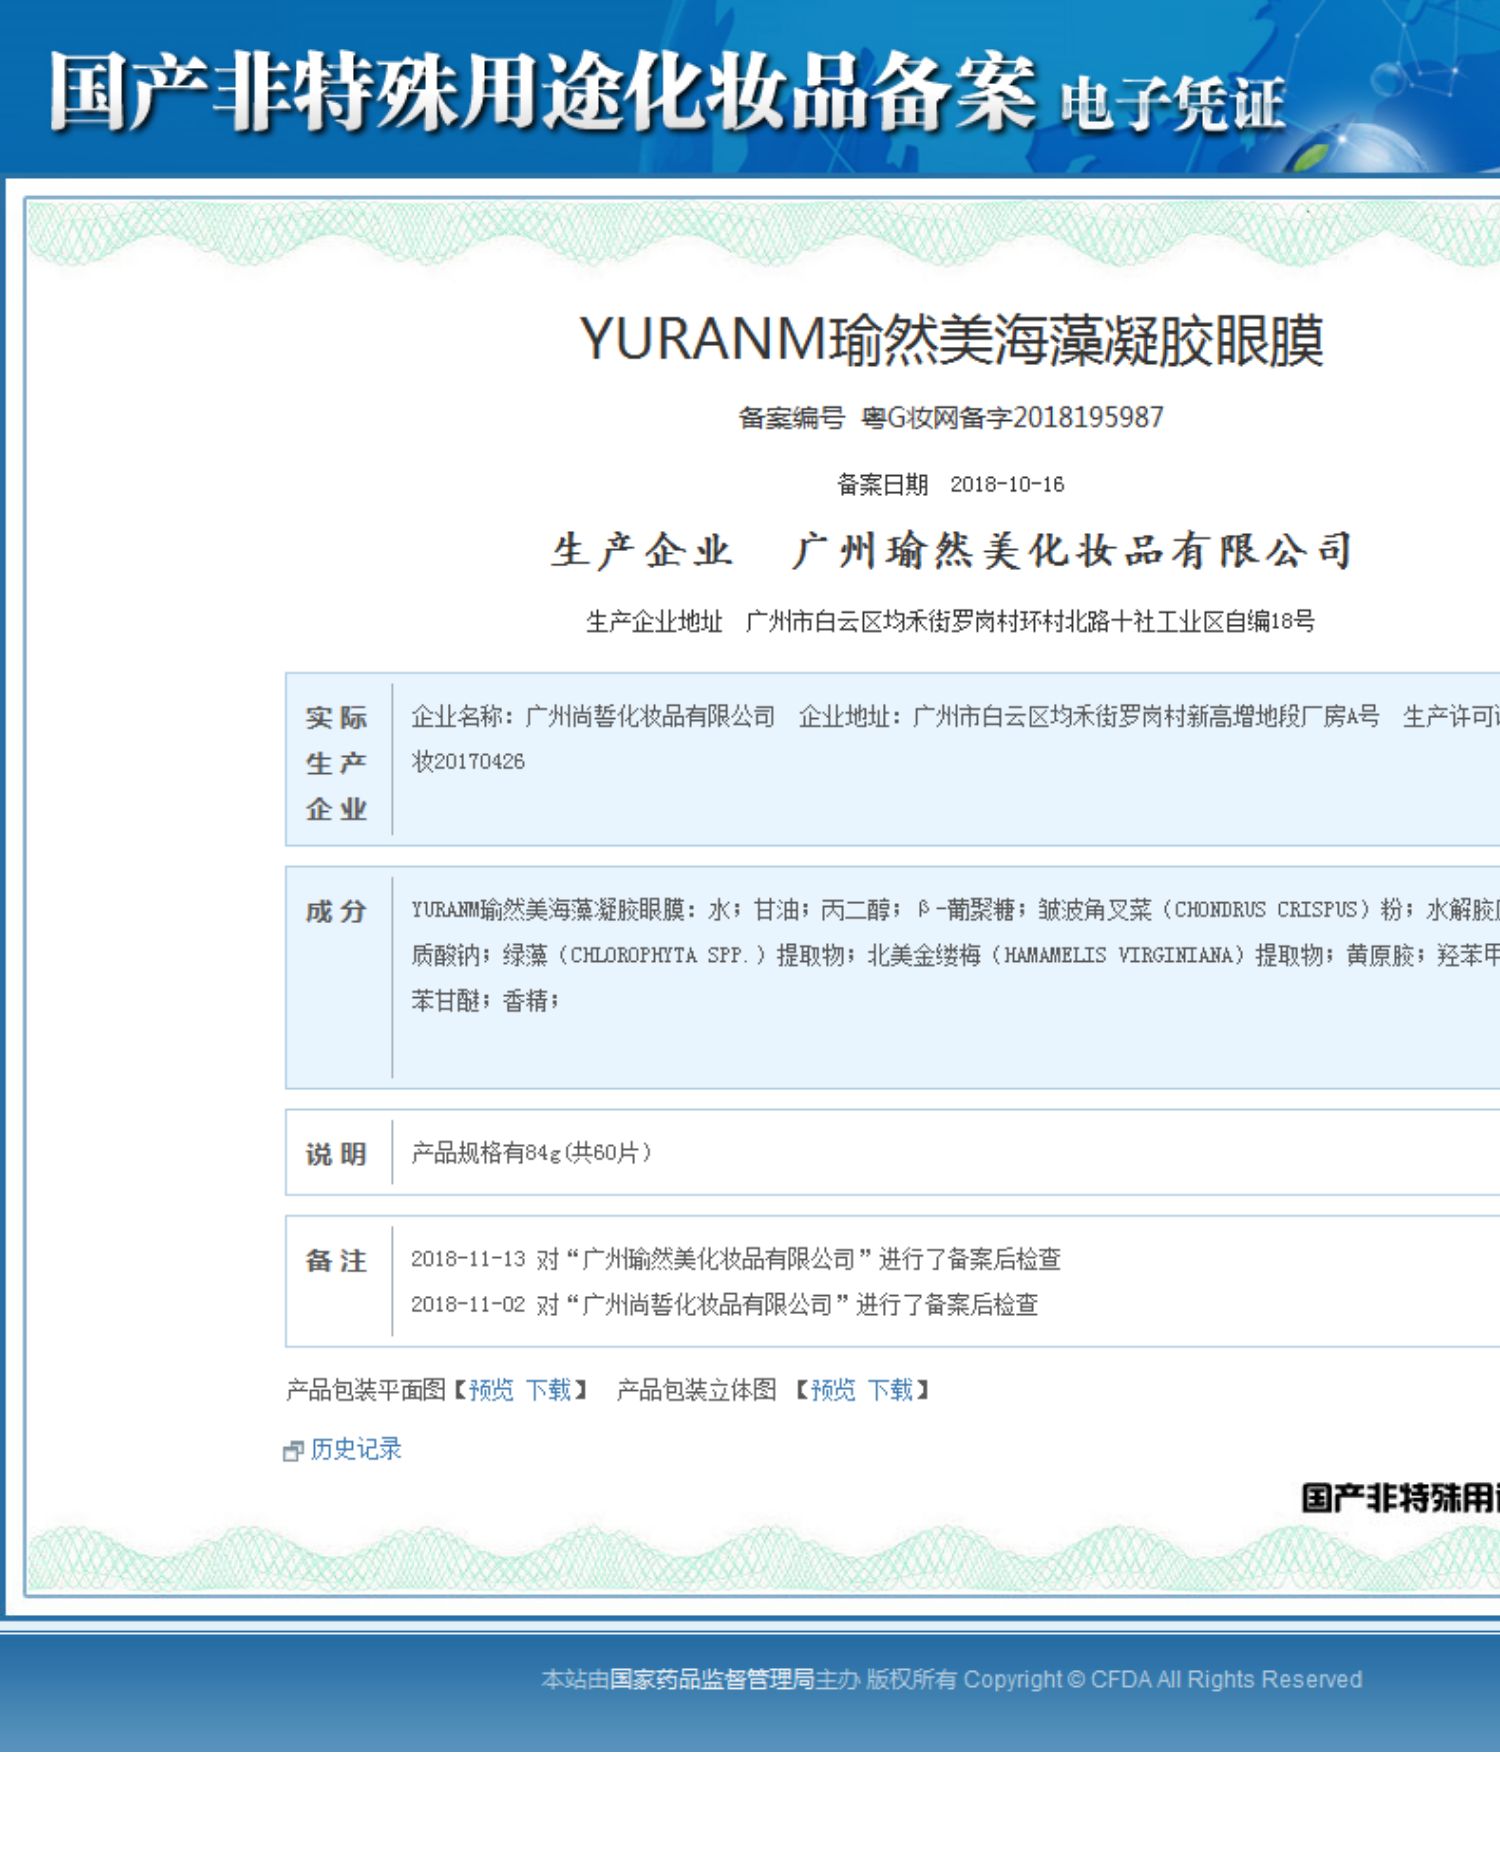Screen dimensions: 1500x1853
Task: Click 预览 for 产品包装平面图
Action: [491, 1390]
